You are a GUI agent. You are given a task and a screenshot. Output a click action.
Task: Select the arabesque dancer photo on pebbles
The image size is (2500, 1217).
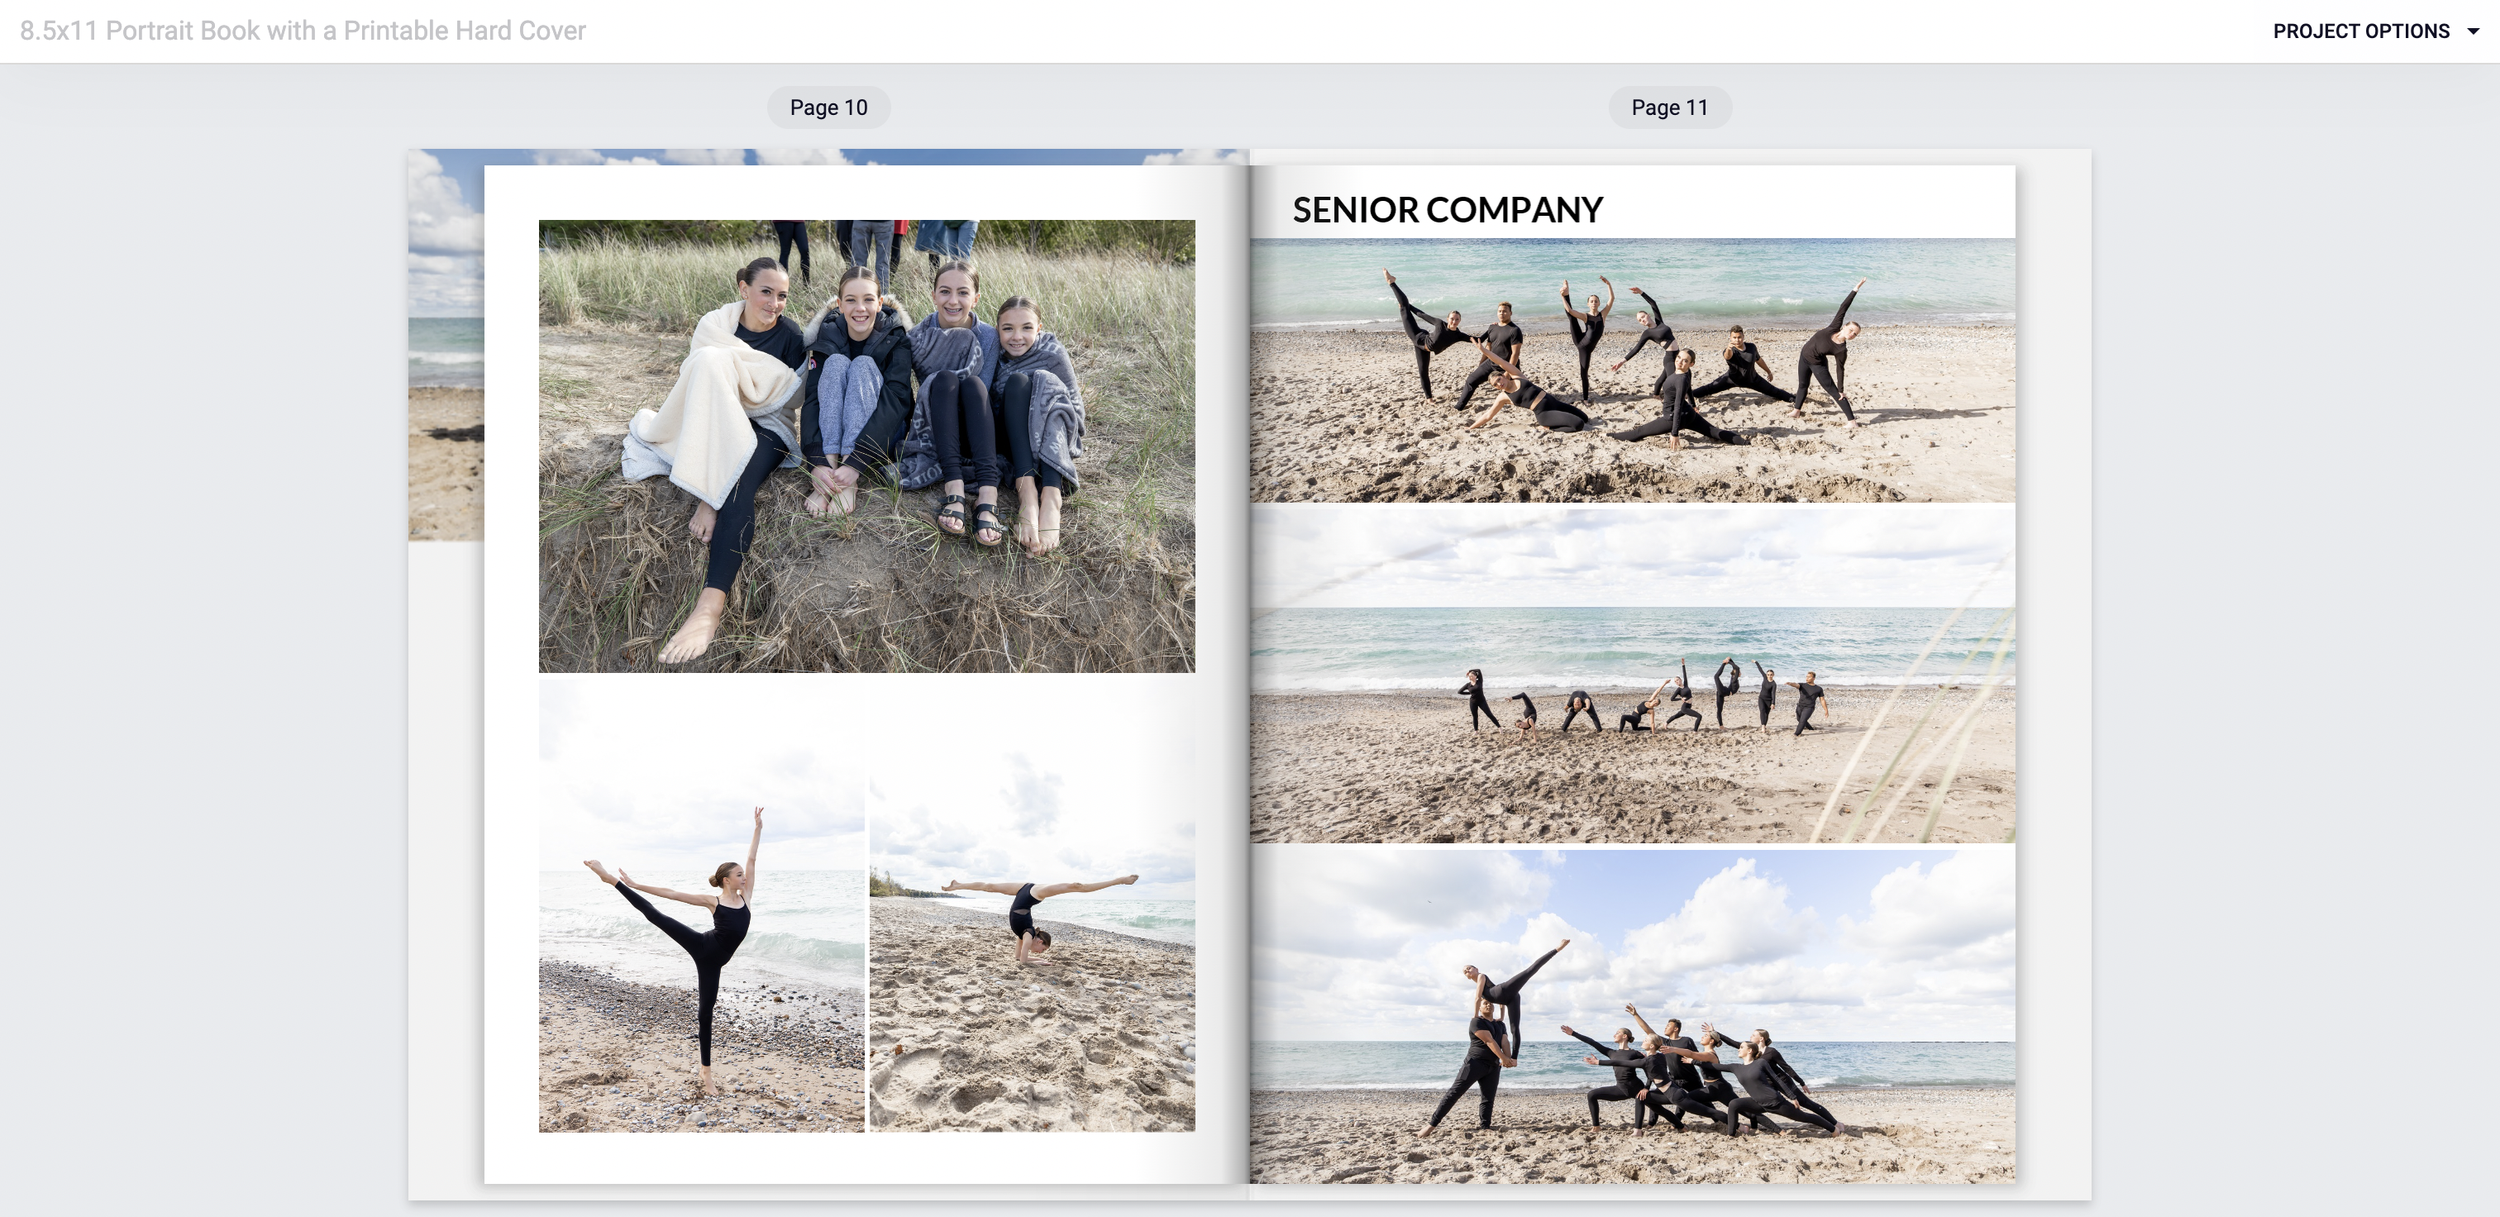point(701,905)
